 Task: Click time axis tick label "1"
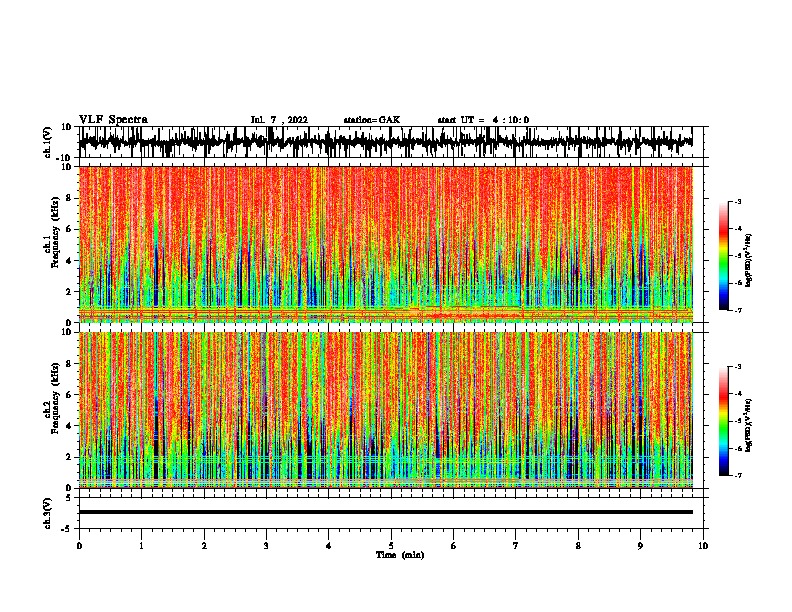click(141, 545)
